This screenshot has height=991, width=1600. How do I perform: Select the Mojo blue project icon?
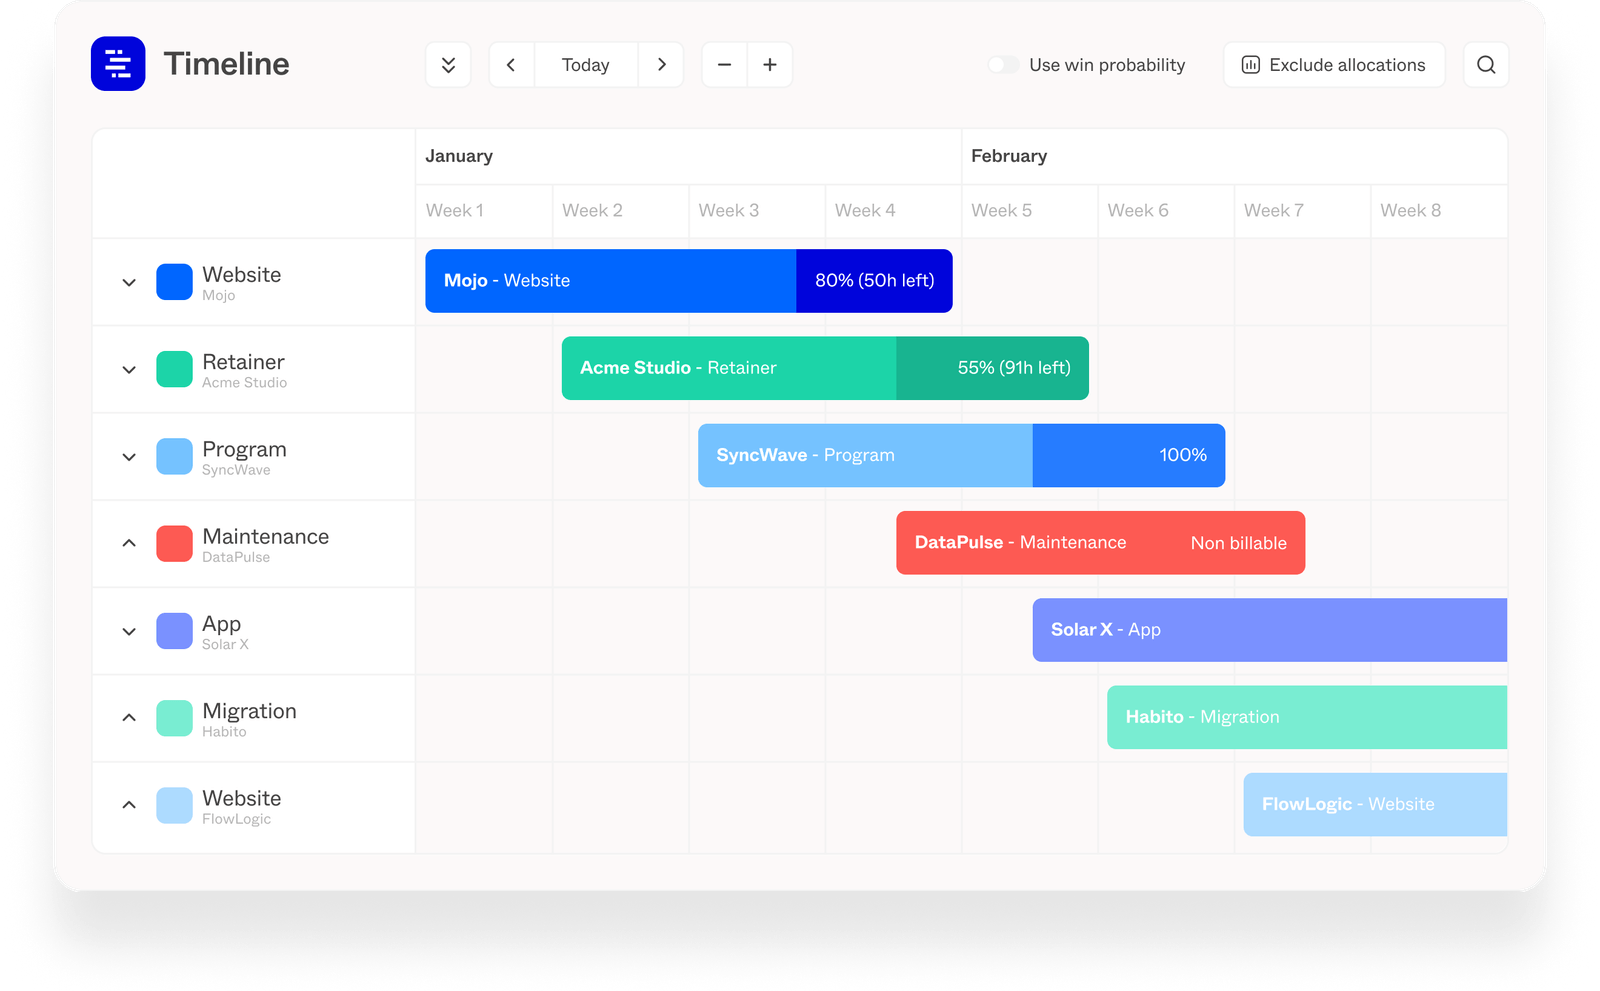[x=174, y=281]
